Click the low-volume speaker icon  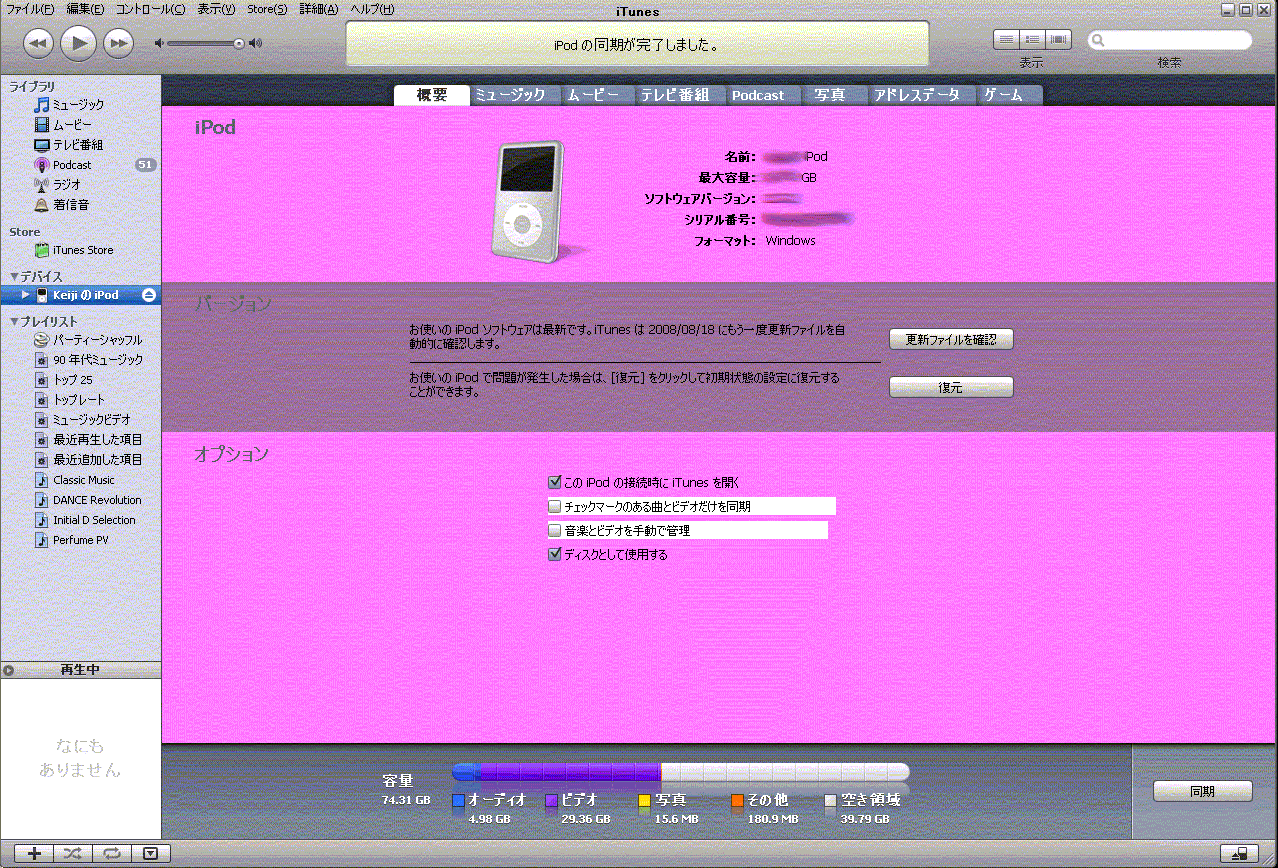point(159,43)
